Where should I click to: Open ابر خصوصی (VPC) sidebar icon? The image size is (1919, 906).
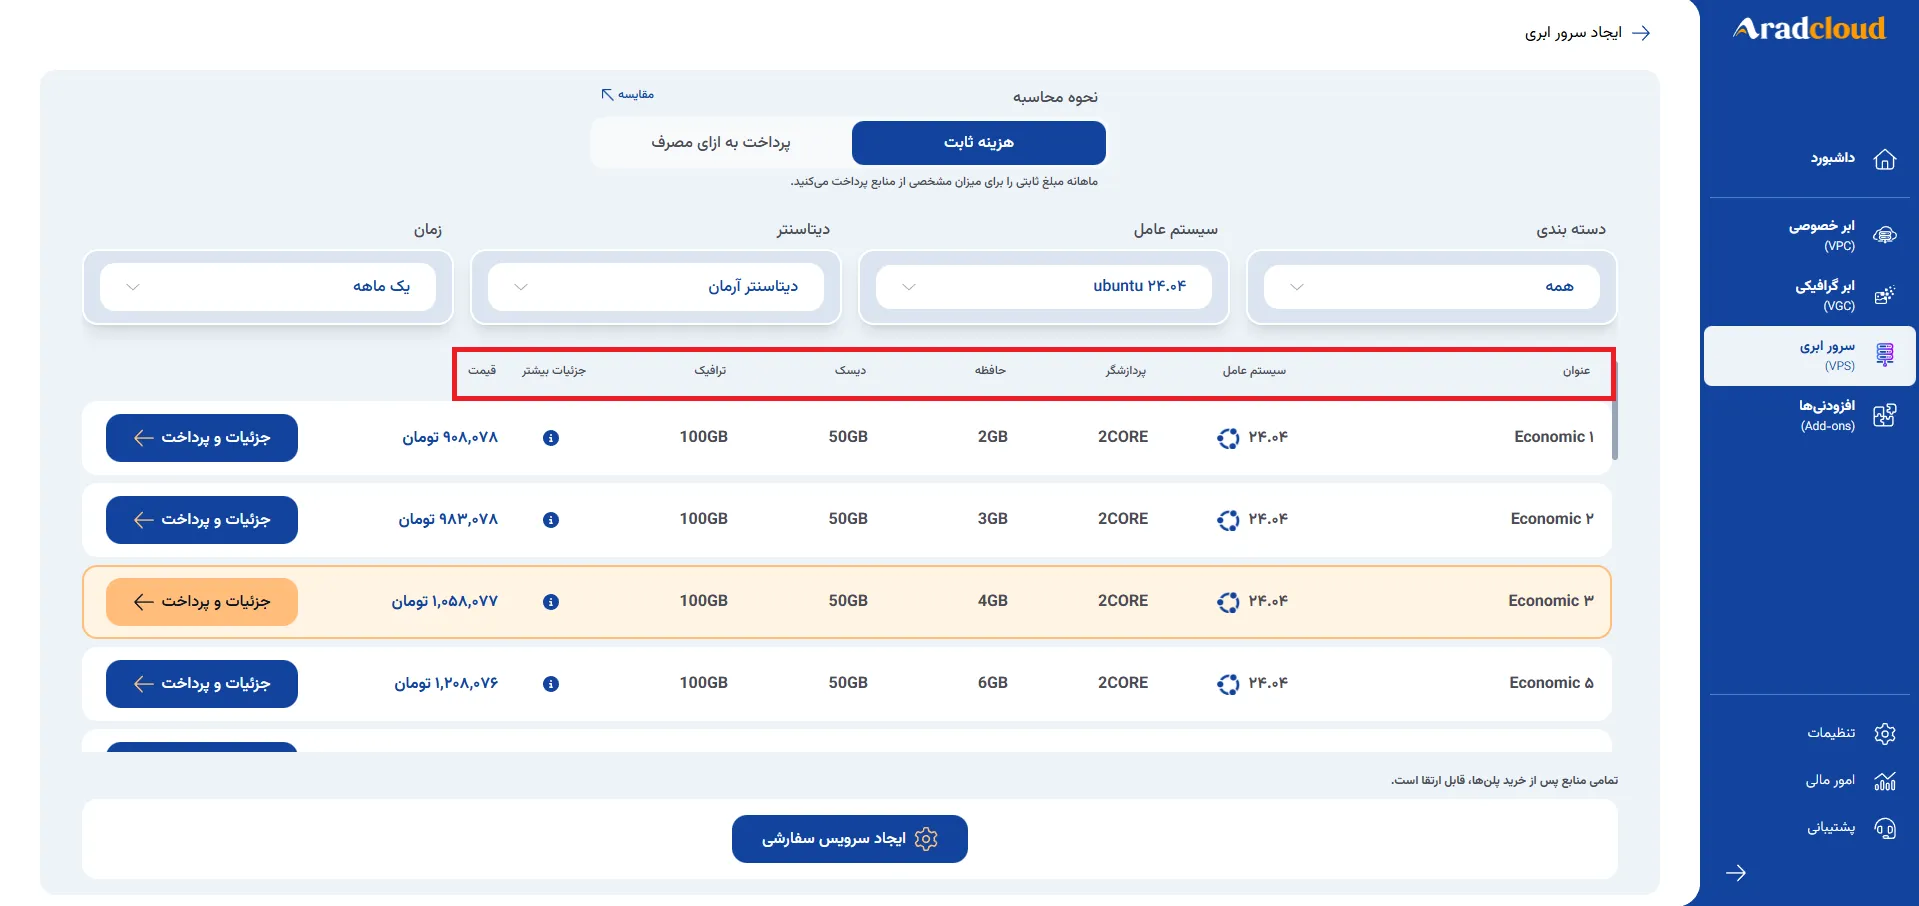point(1885,235)
